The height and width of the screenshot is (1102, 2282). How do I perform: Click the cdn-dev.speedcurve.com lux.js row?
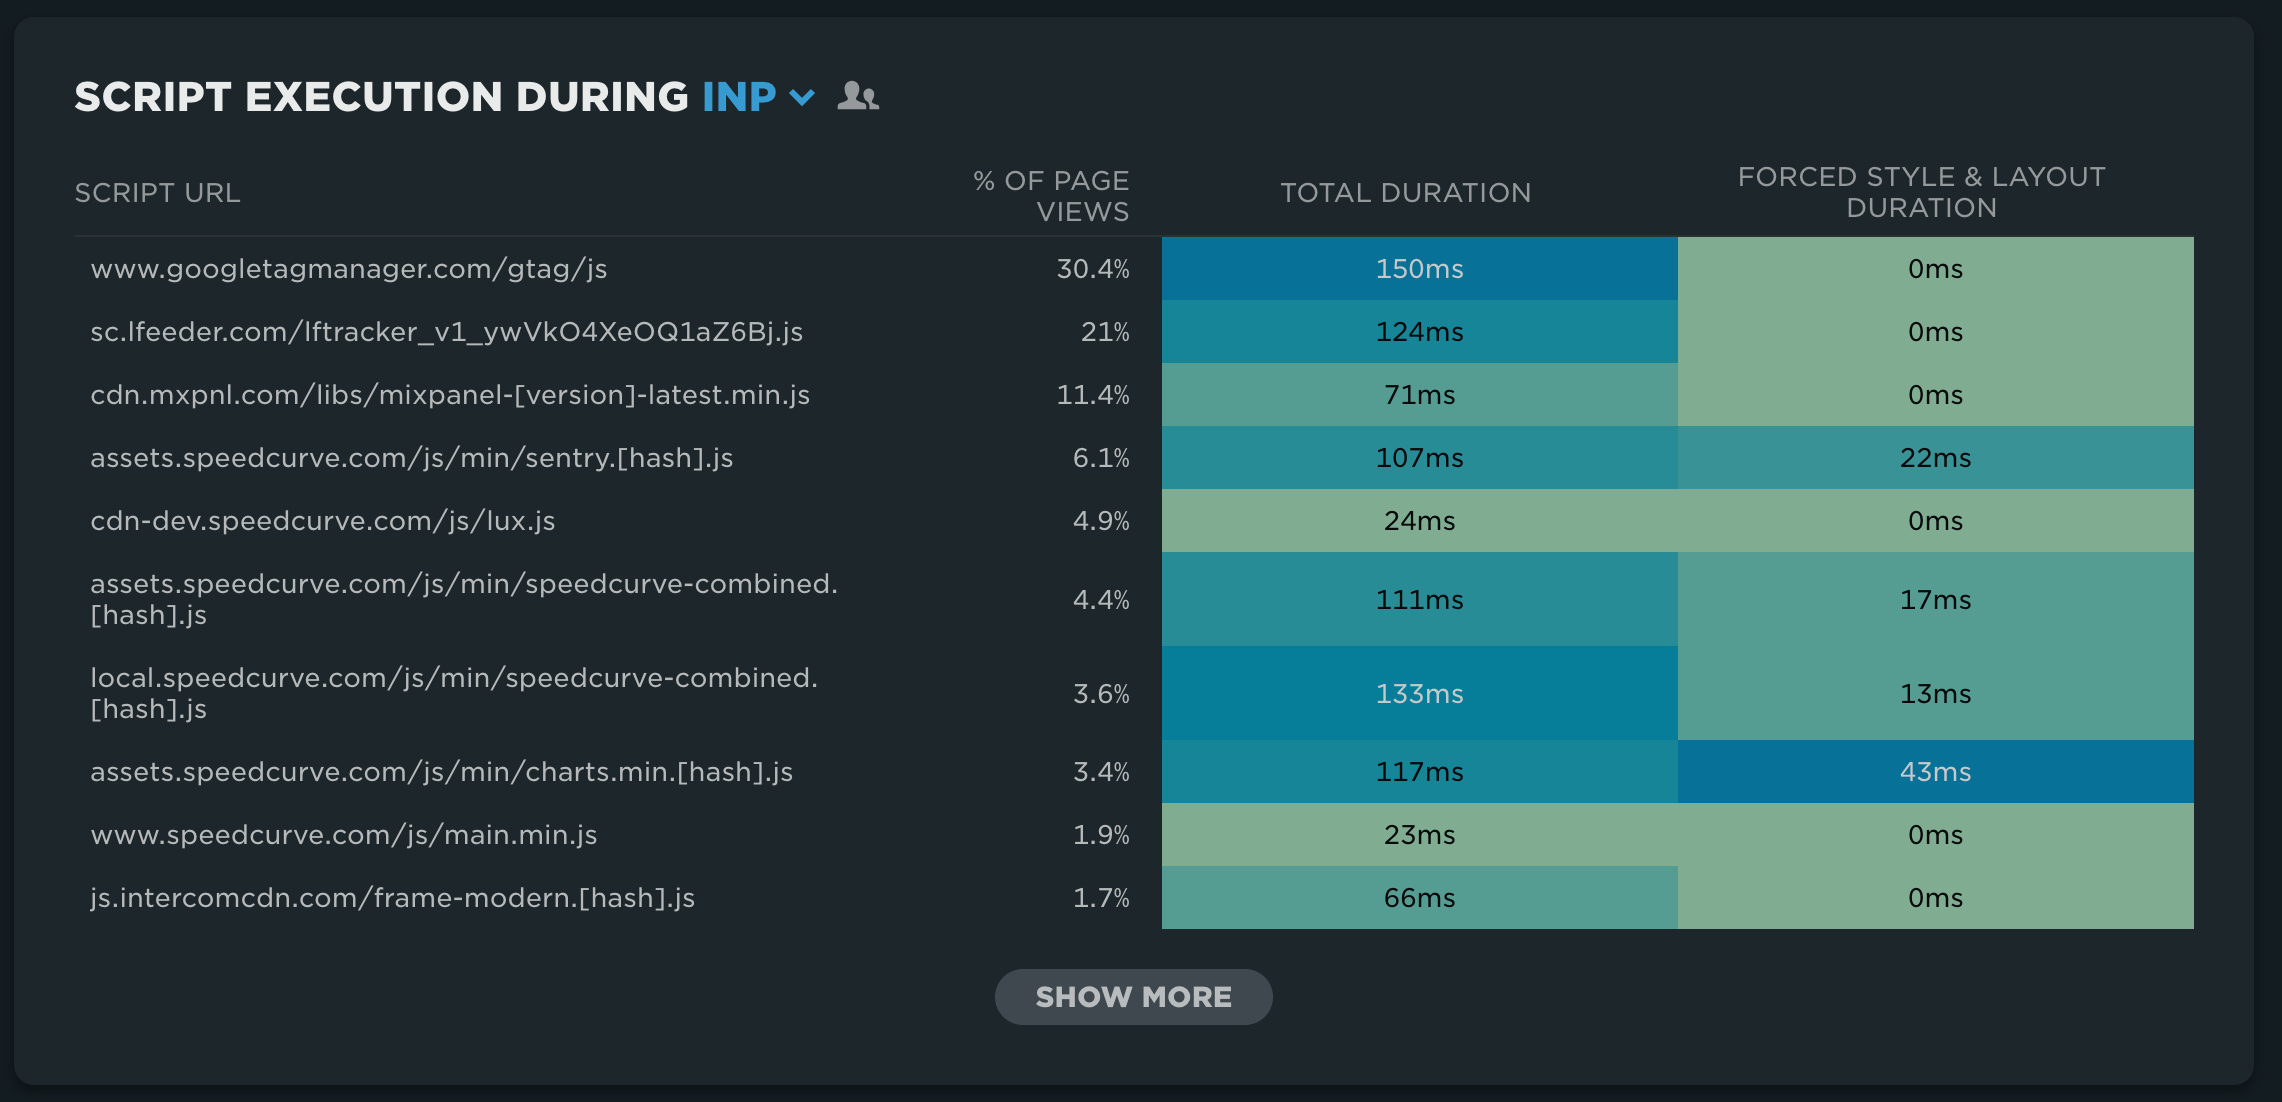coord(322,521)
